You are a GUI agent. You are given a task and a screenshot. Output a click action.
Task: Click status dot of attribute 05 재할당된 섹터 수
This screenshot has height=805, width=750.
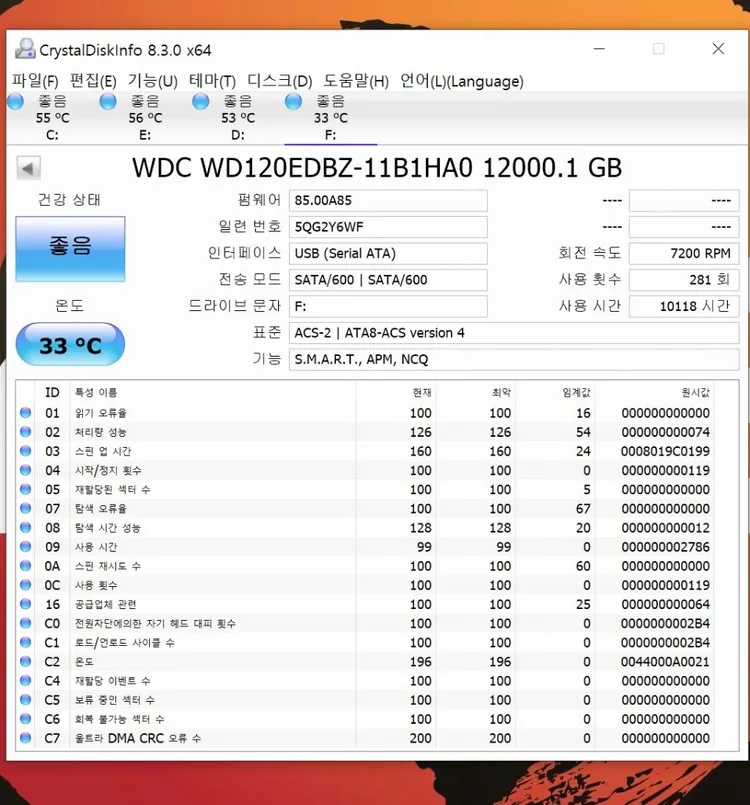click(x=25, y=489)
